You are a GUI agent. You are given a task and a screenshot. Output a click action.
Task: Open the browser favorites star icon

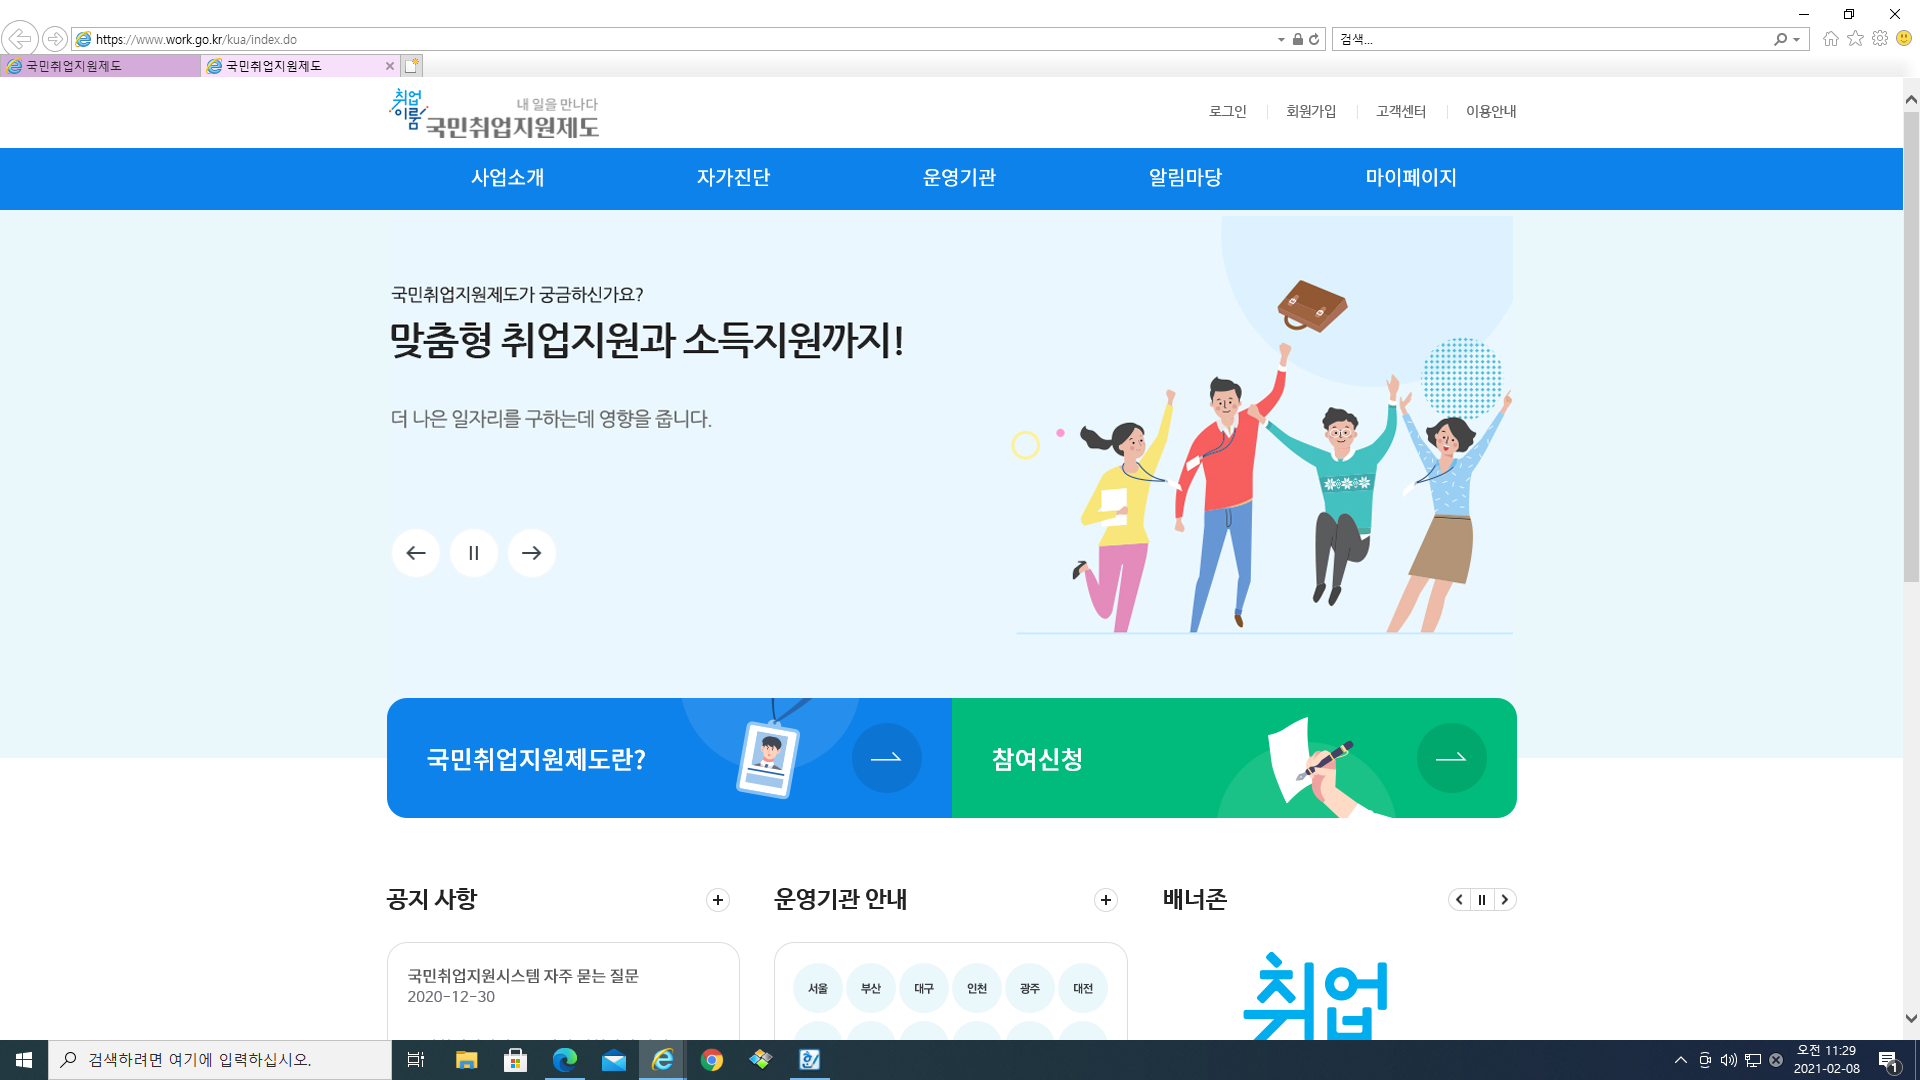tap(1855, 38)
